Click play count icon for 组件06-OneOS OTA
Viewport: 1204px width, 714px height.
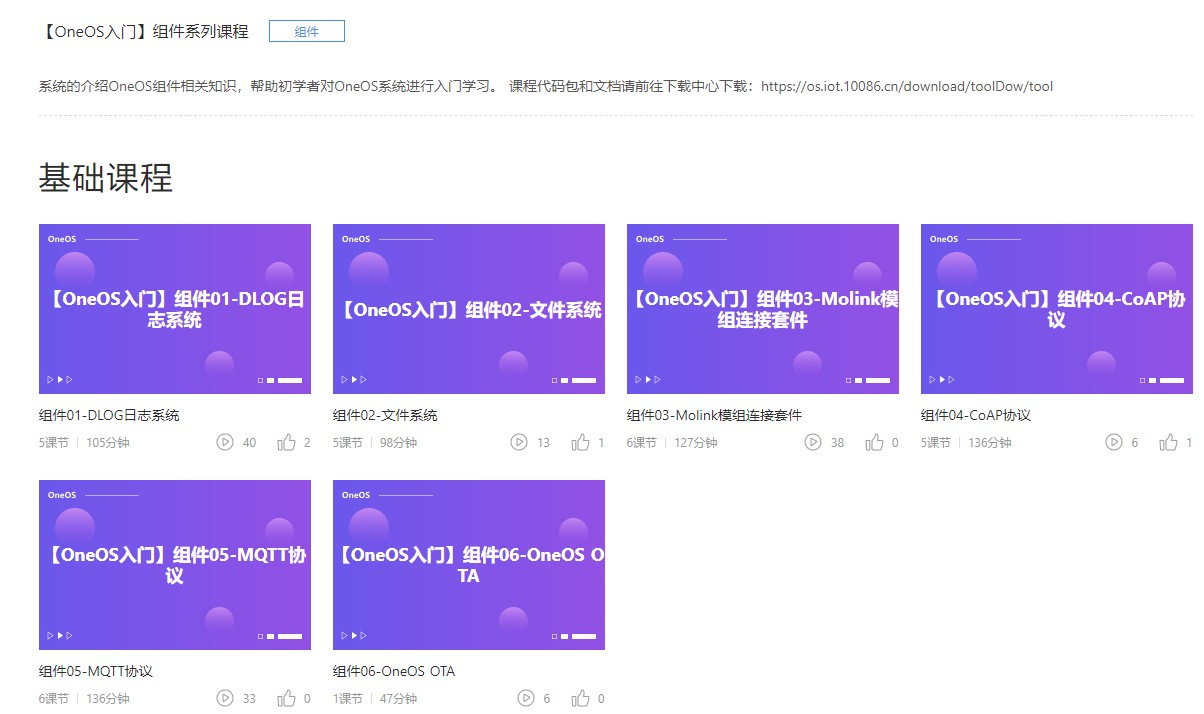click(526, 698)
